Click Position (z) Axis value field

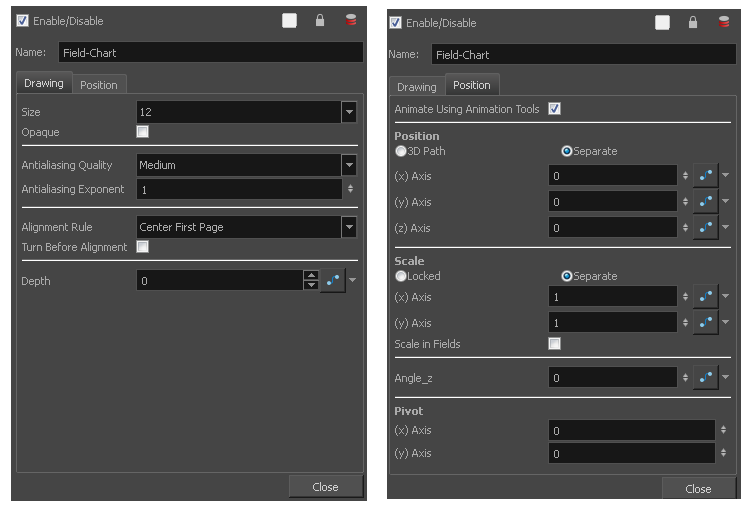[x=613, y=227]
